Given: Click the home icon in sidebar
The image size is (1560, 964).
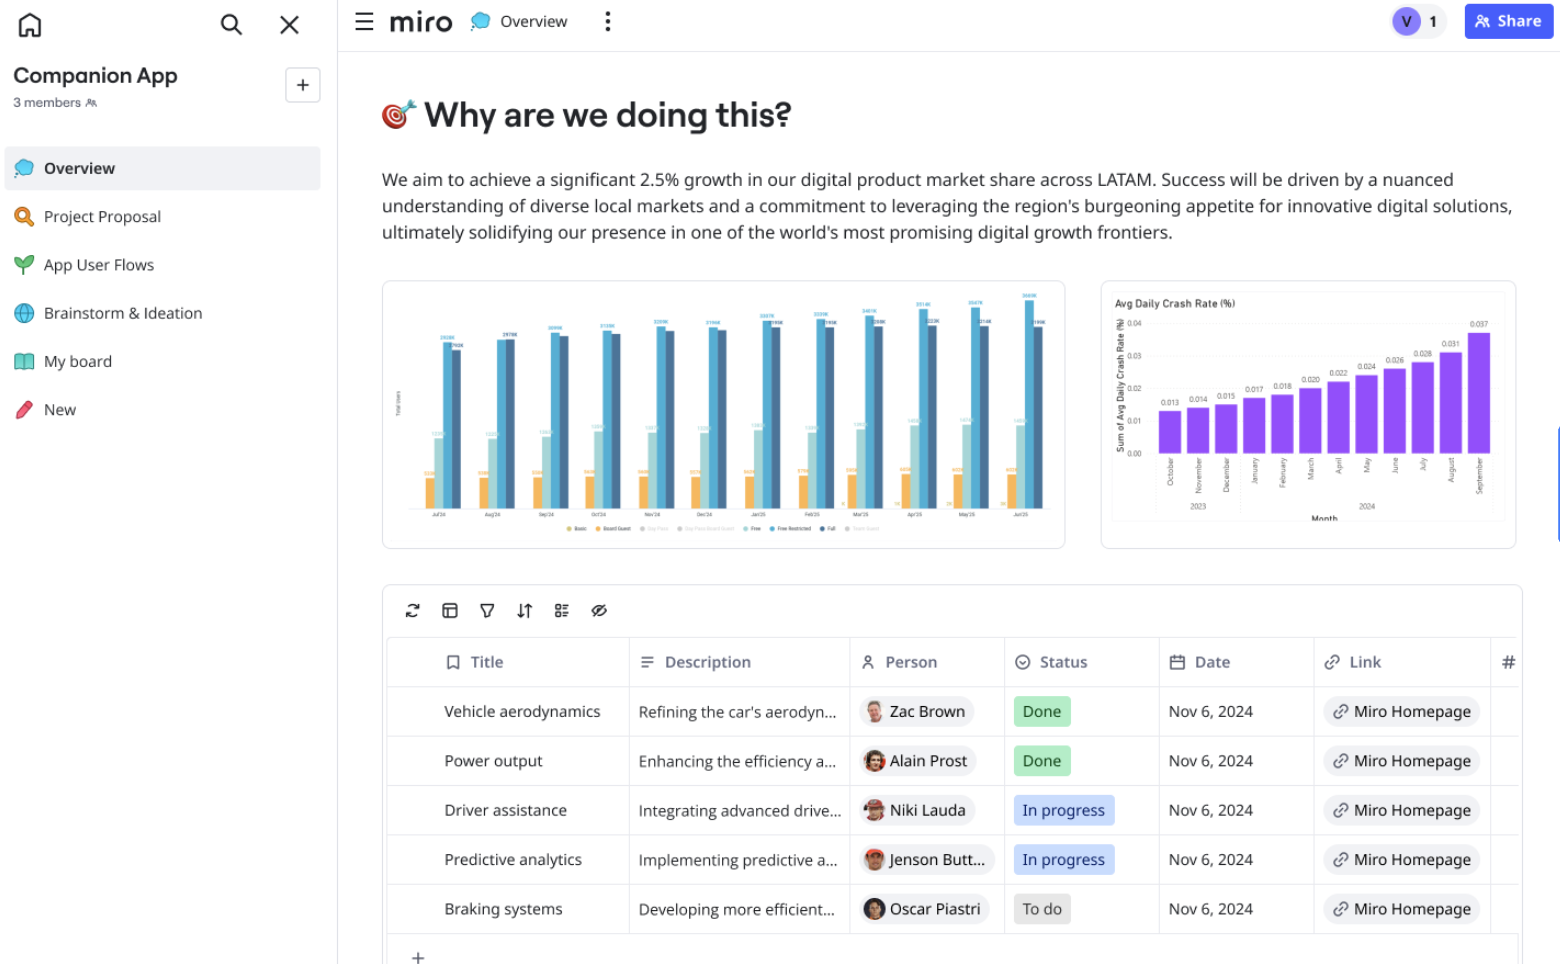Looking at the screenshot, I should 30,25.
